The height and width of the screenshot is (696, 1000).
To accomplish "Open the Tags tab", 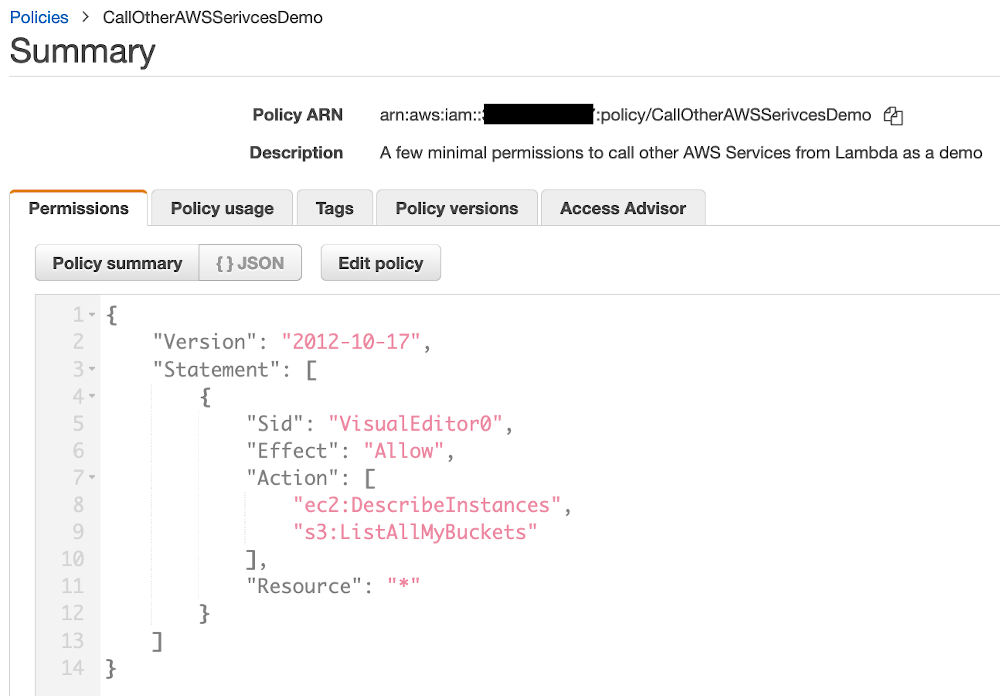I will (334, 208).
